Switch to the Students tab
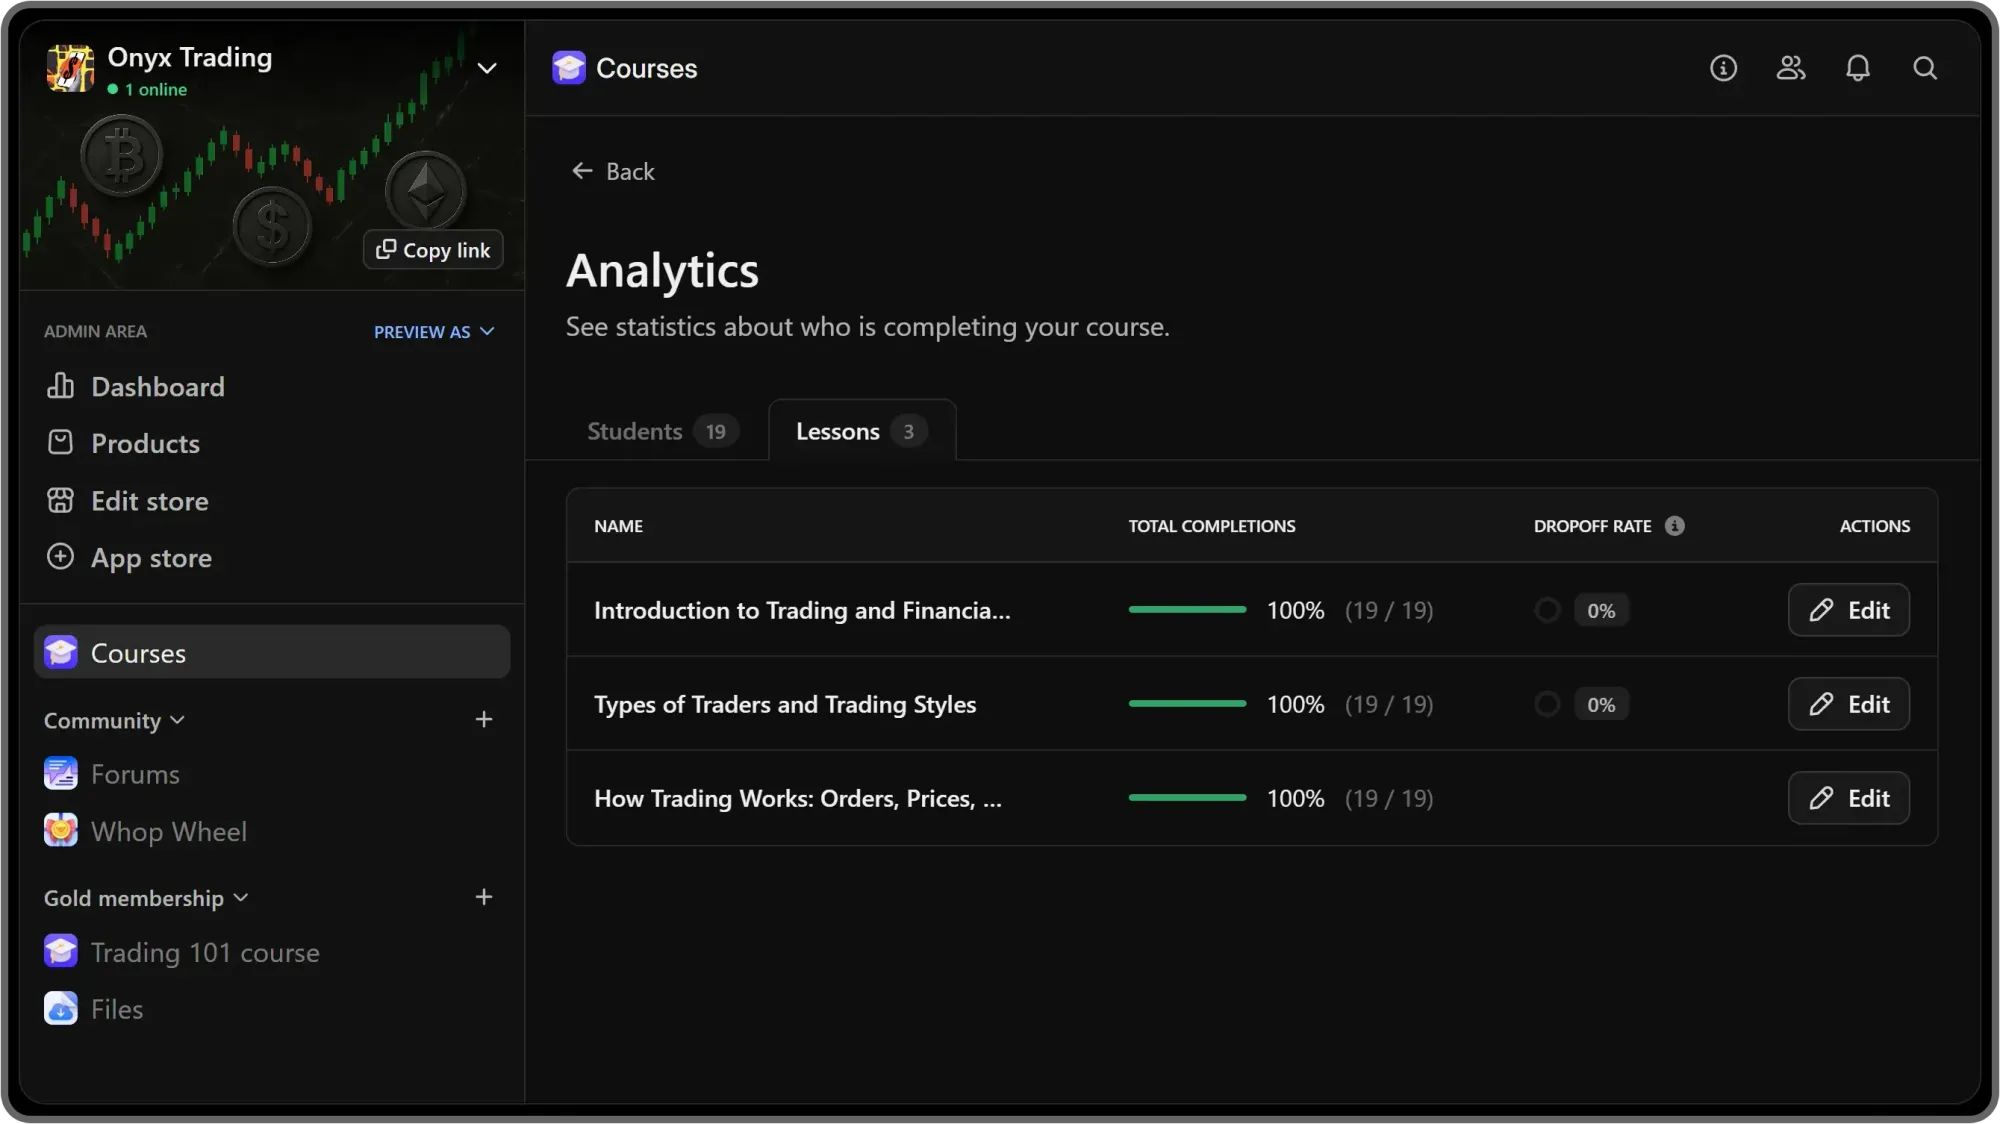The image size is (2000, 1124). (x=660, y=430)
